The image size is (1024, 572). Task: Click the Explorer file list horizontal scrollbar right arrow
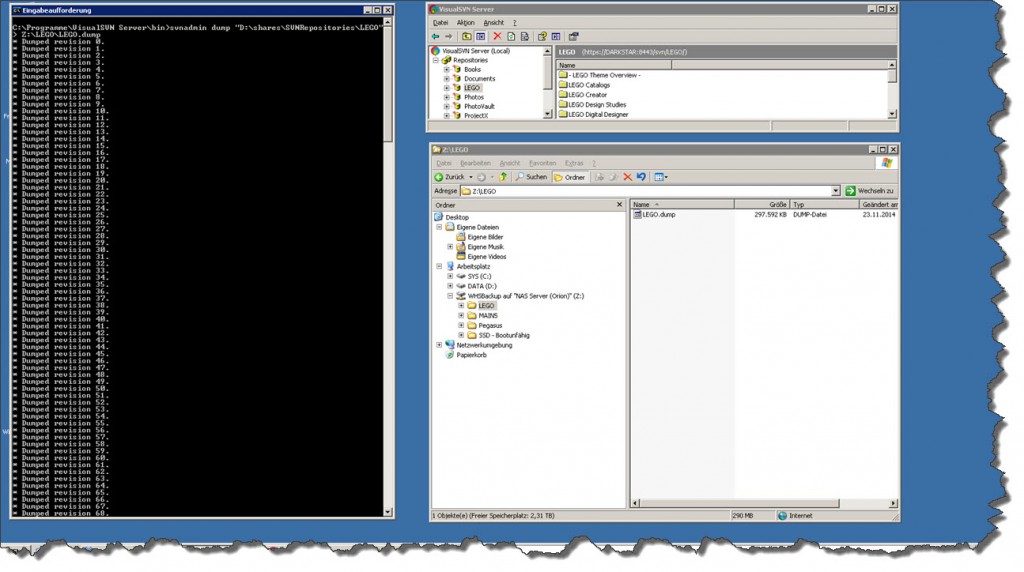click(x=893, y=503)
